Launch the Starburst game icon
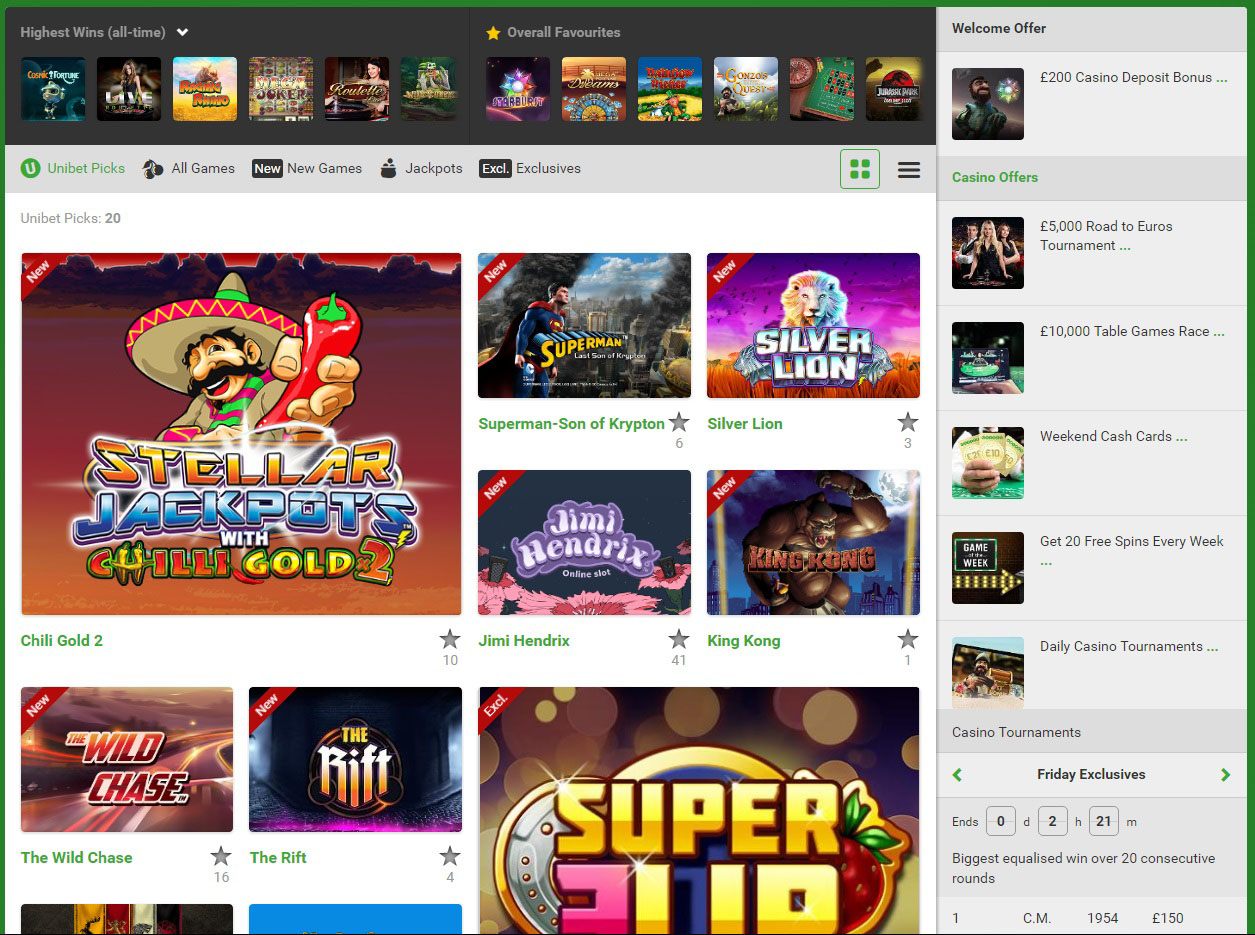The image size is (1255, 935). (518, 89)
